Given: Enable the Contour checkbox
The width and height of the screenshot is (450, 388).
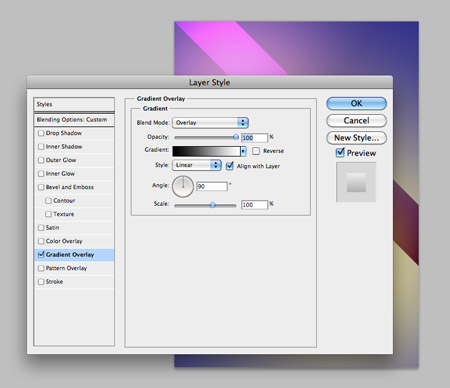Looking at the screenshot, I should coord(48,201).
